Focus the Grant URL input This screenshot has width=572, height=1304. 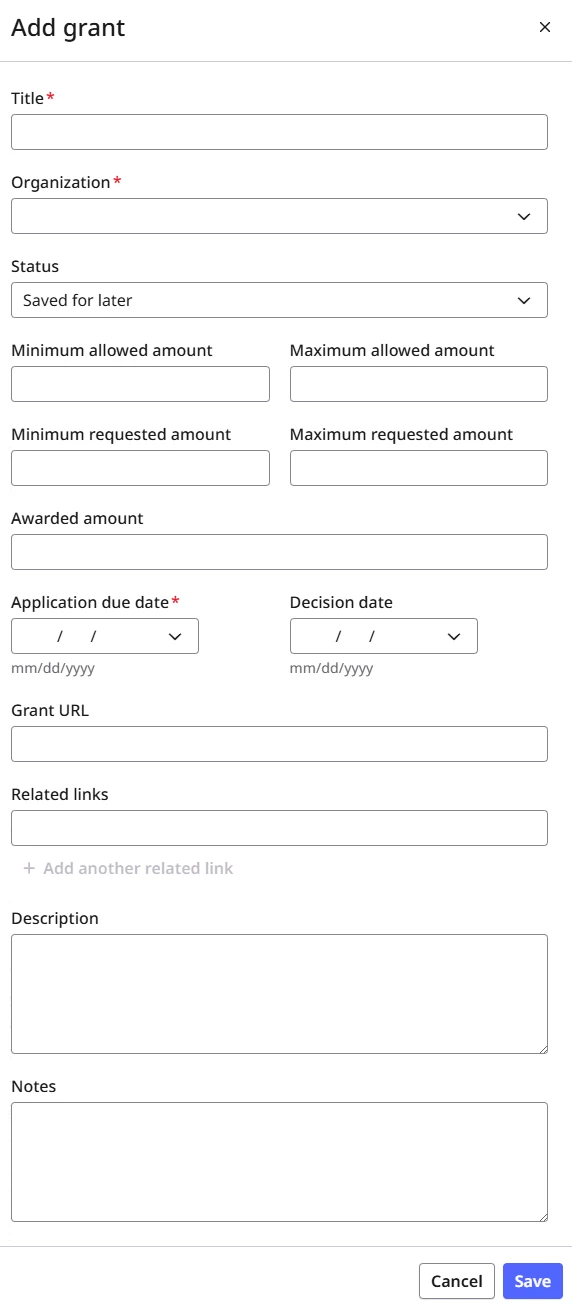[279, 744]
